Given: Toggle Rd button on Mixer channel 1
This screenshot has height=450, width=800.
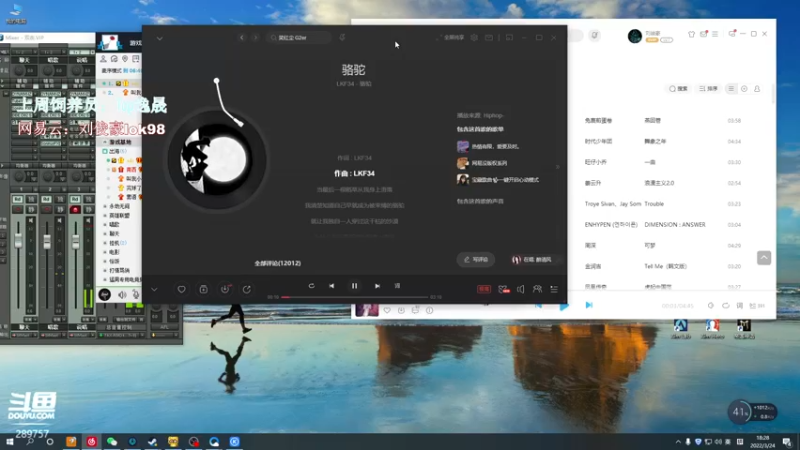Looking at the screenshot, I should point(18,199).
